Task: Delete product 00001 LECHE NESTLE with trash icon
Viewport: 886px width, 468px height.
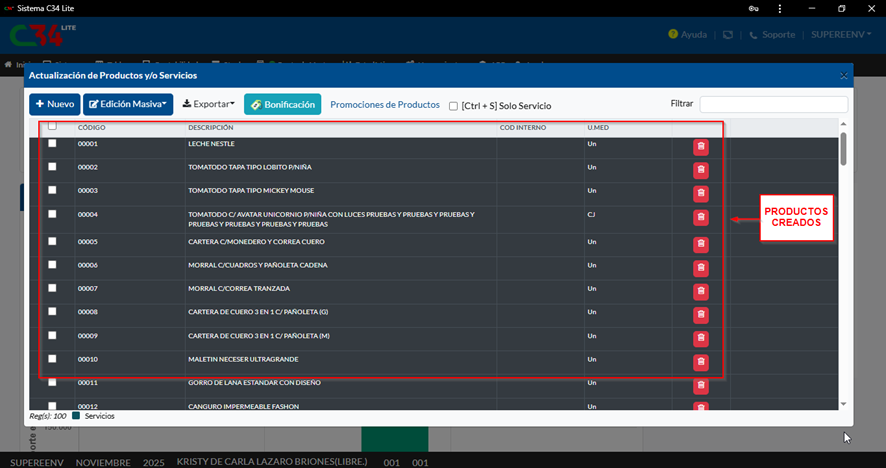Action: point(701,147)
